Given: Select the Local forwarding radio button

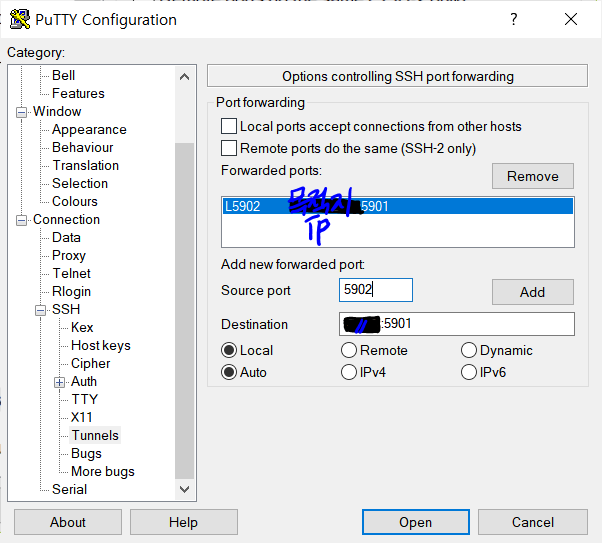Looking at the screenshot, I should click(229, 350).
